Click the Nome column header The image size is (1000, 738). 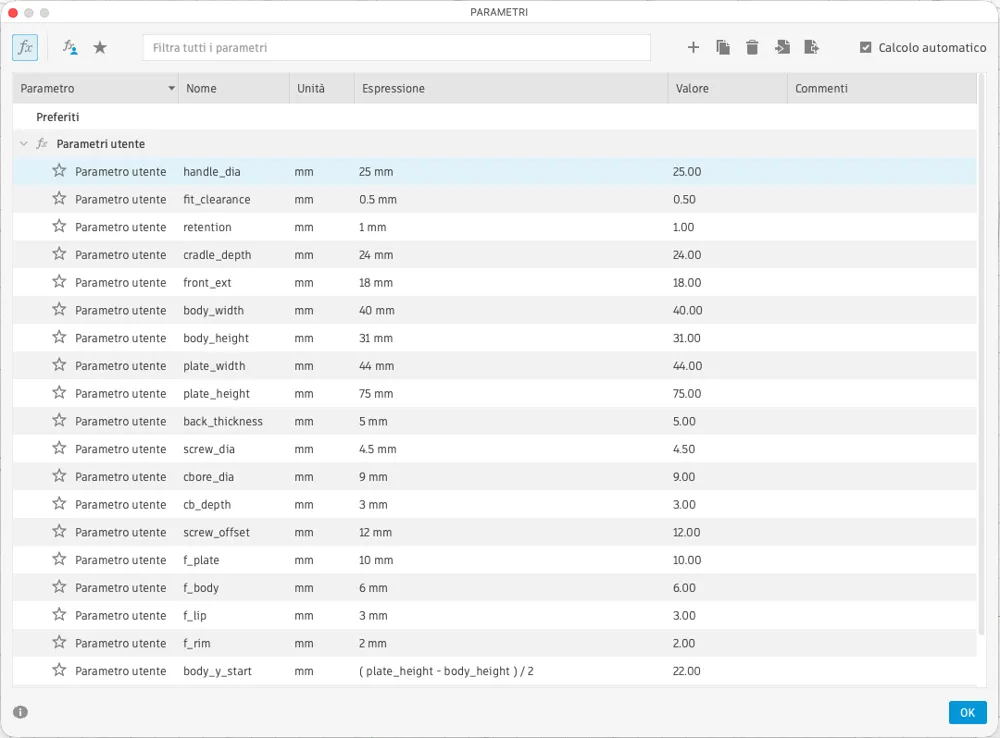233,88
